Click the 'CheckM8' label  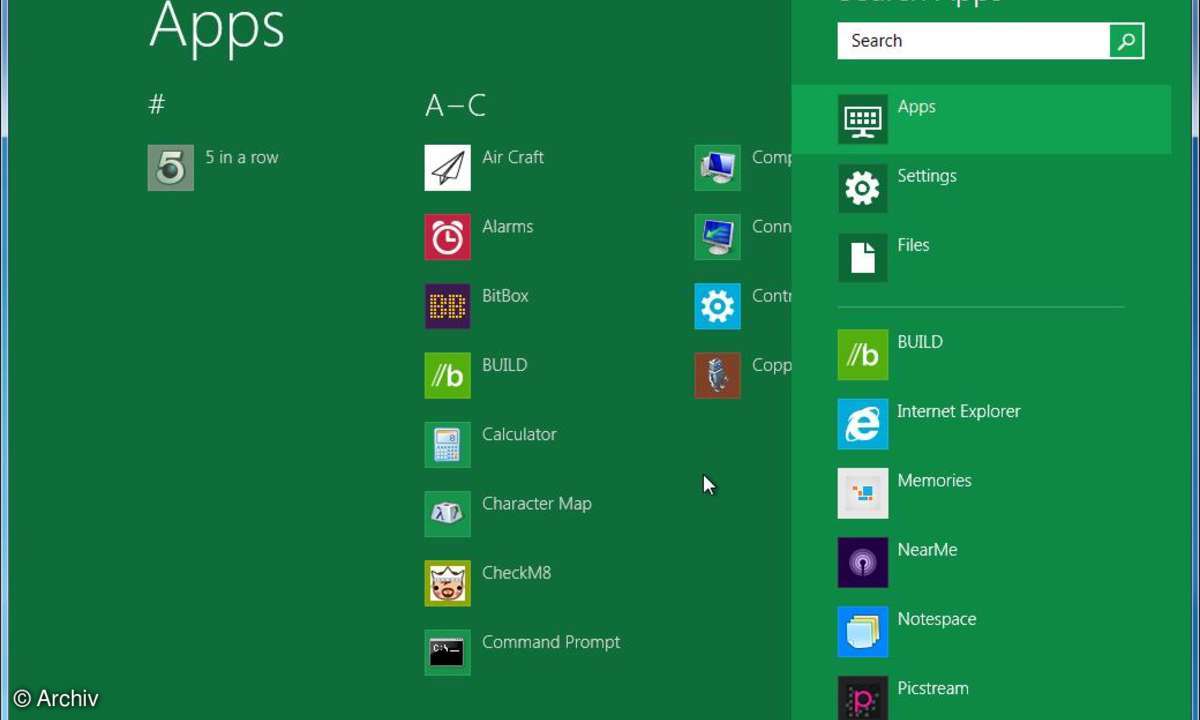point(516,572)
